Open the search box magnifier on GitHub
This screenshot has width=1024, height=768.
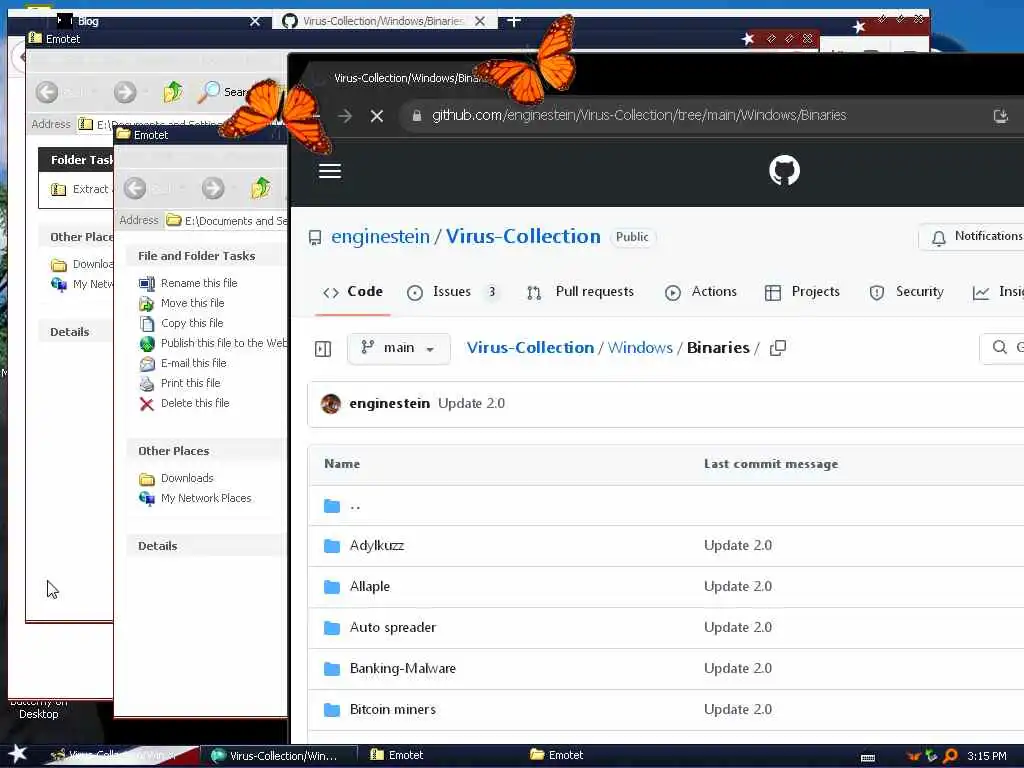point(999,347)
